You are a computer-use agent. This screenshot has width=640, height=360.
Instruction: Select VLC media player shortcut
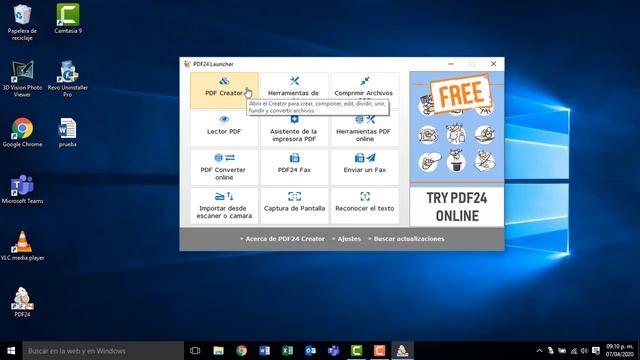coord(22,246)
